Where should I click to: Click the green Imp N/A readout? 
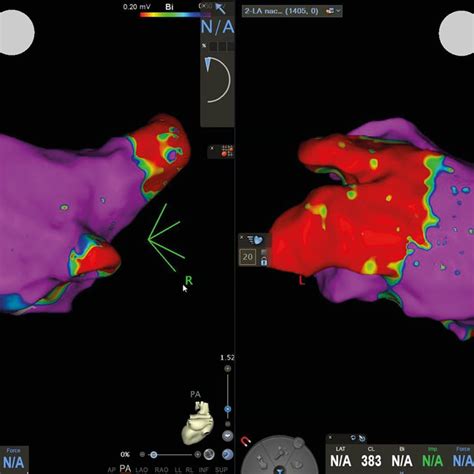click(432, 461)
